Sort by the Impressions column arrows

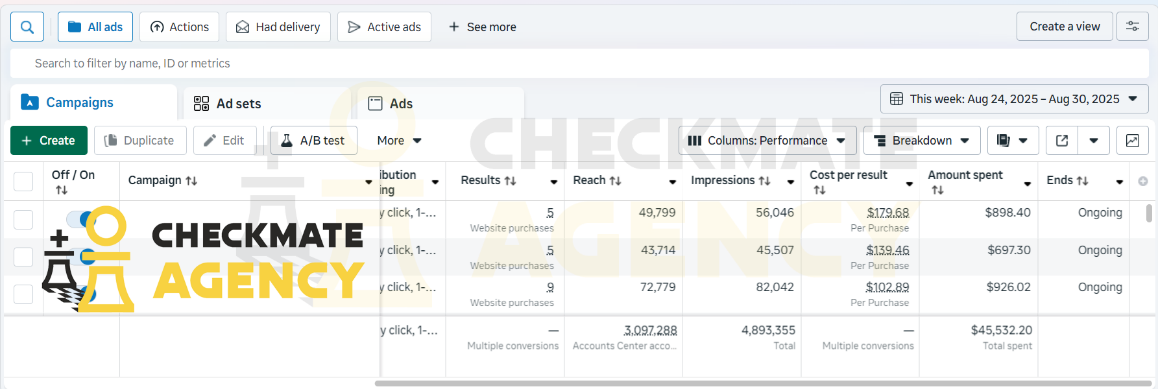[765, 181]
